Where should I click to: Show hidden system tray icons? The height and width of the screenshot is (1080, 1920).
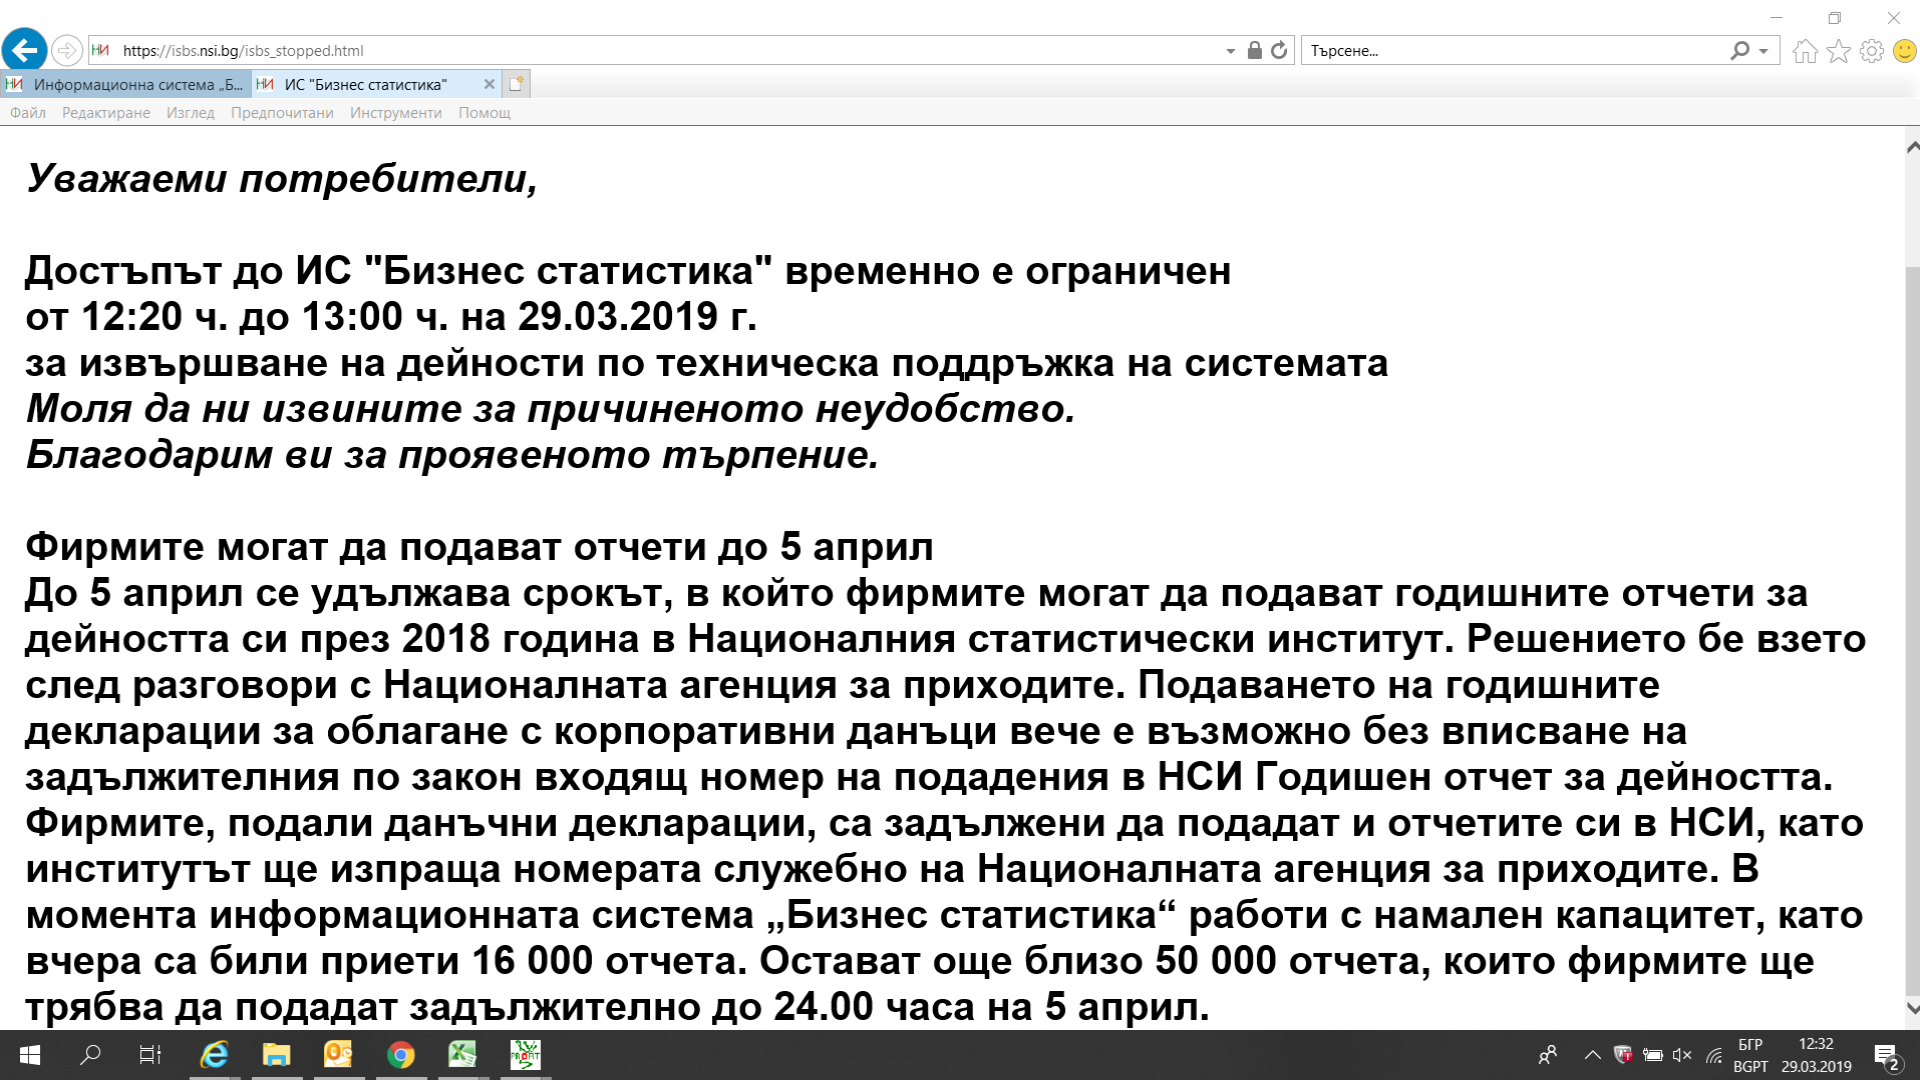coord(1592,1055)
